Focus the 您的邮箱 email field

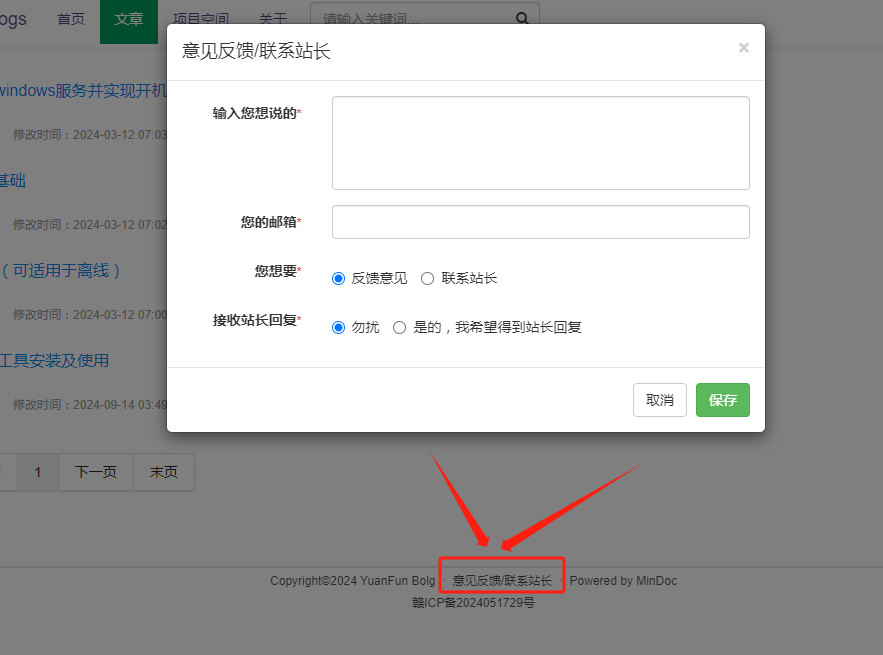pyautogui.click(x=540, y=222)
